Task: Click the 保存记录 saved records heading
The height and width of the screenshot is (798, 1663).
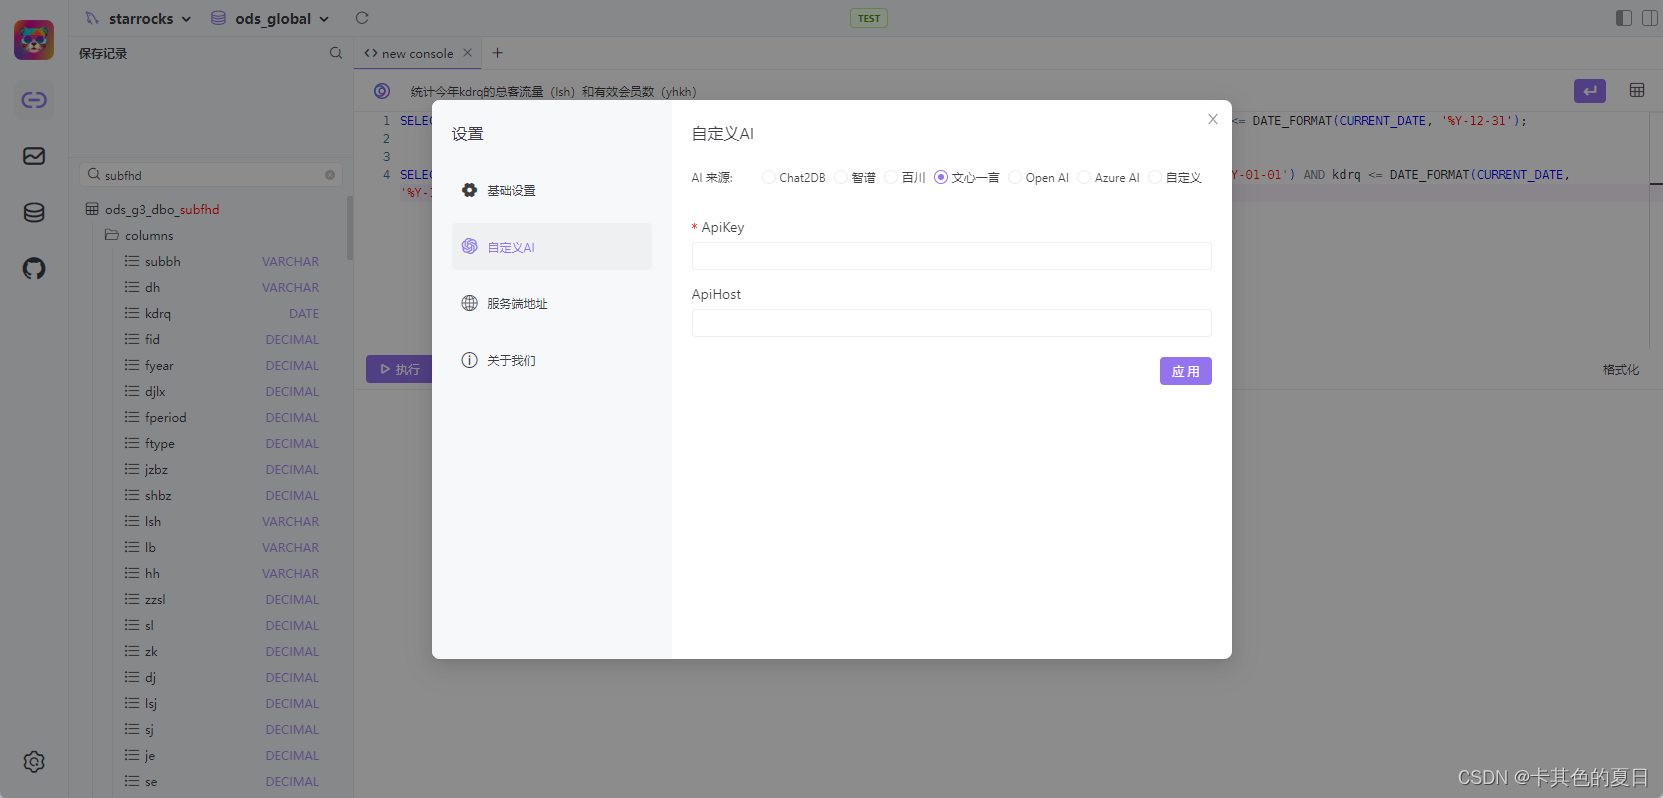Action: 103,53
